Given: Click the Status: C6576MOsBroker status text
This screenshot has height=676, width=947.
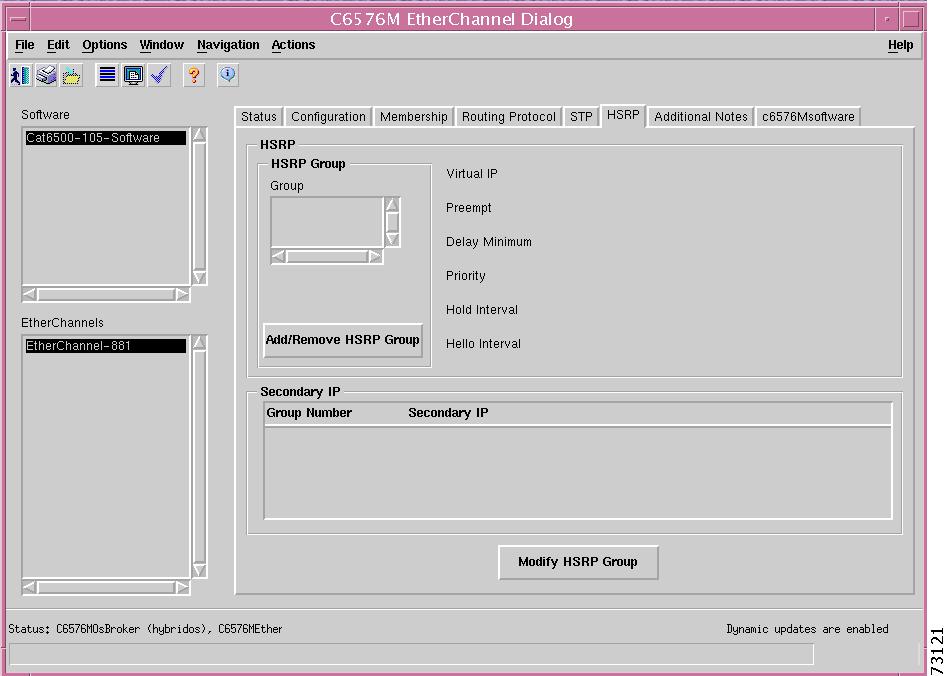Looking at the screenshot, I should [145, 629].
